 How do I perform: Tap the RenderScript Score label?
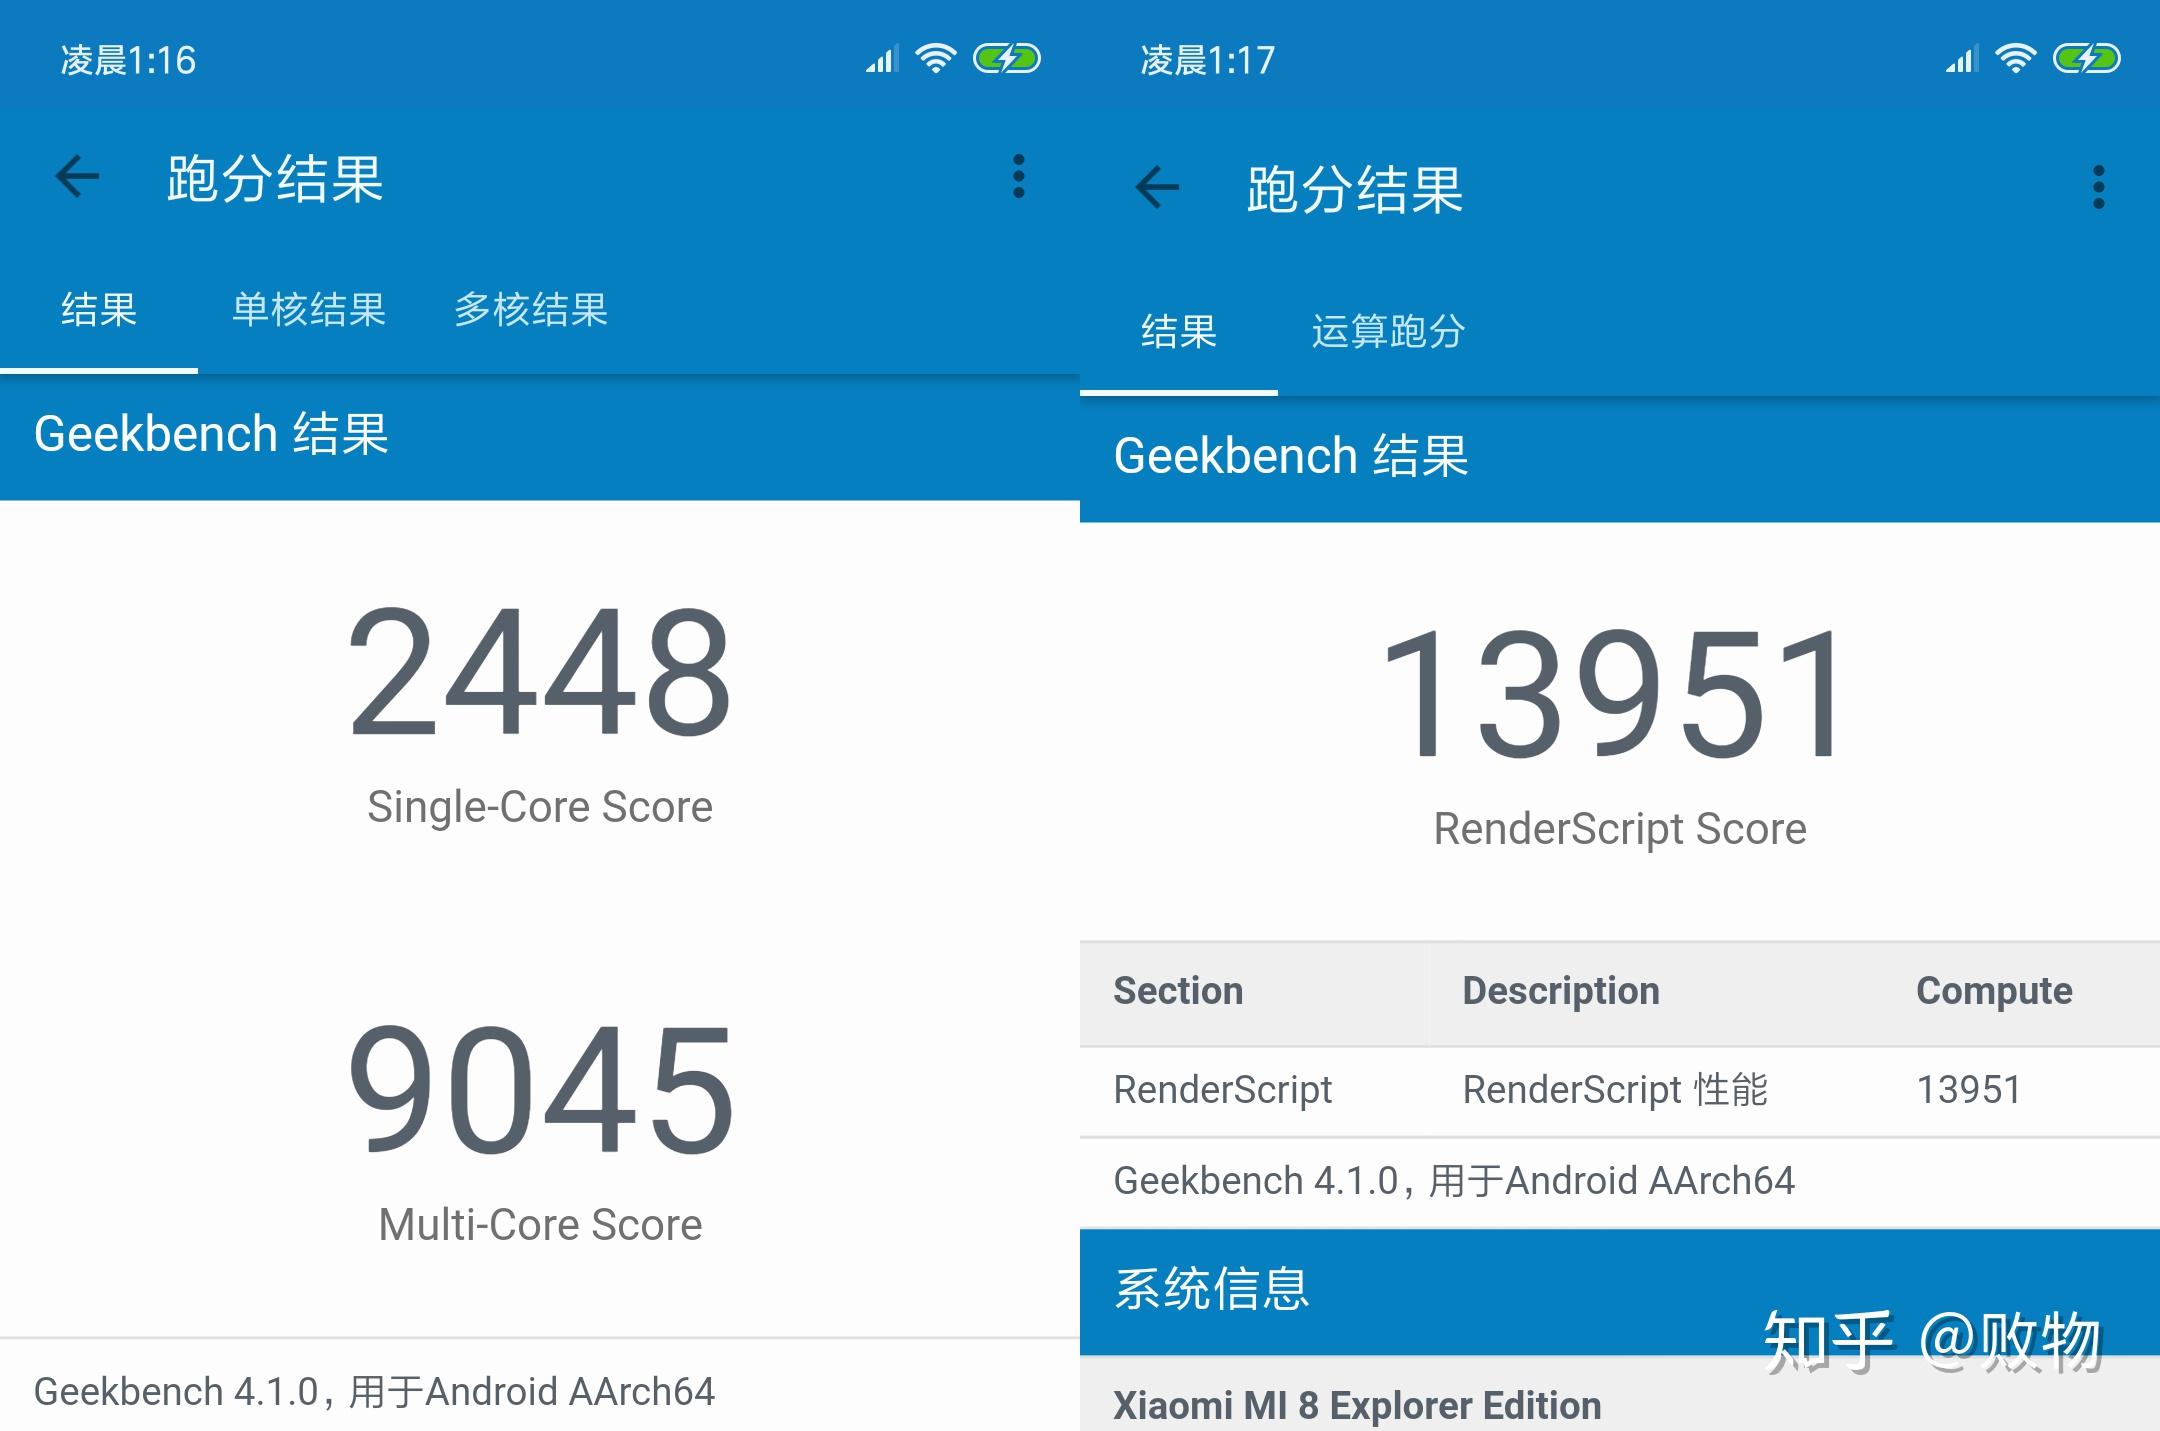coord(1620,829)
